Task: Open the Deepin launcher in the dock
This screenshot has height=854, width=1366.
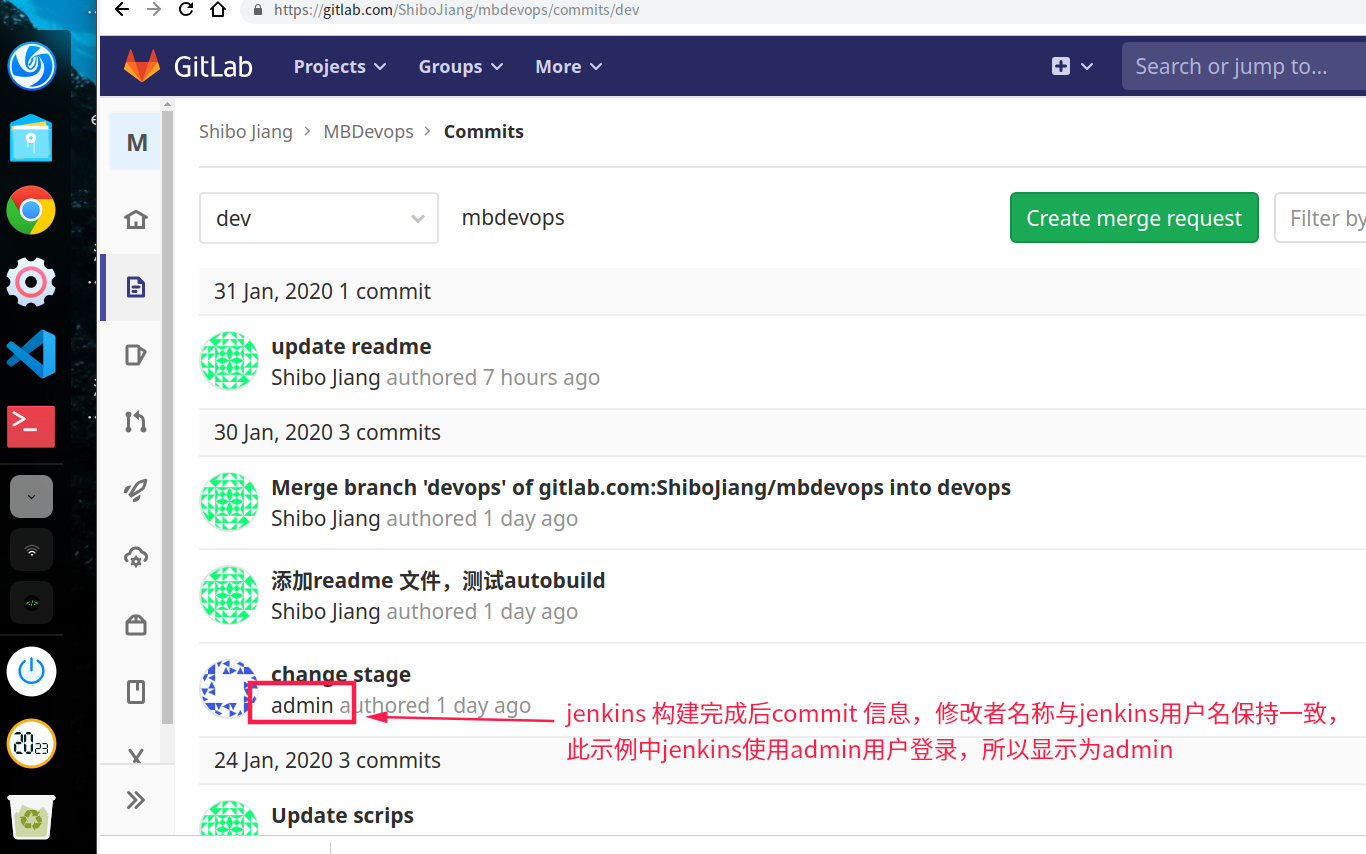Action: 32,65
